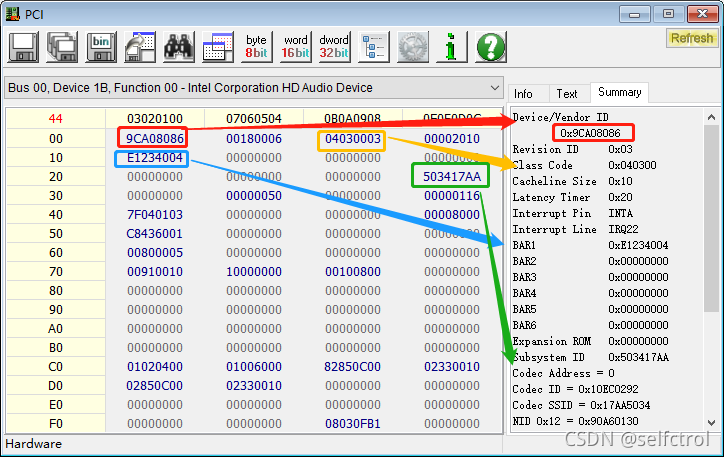Click the Cacheline Size summary line

click(573, 181)
